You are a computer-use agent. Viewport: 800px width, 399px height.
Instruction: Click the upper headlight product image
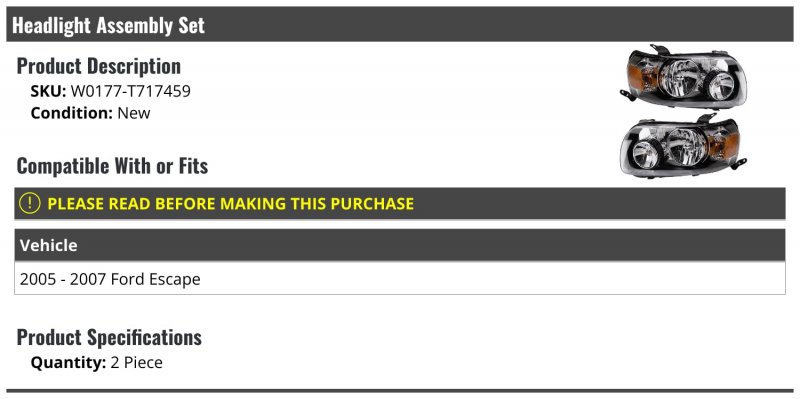[683, 77]
